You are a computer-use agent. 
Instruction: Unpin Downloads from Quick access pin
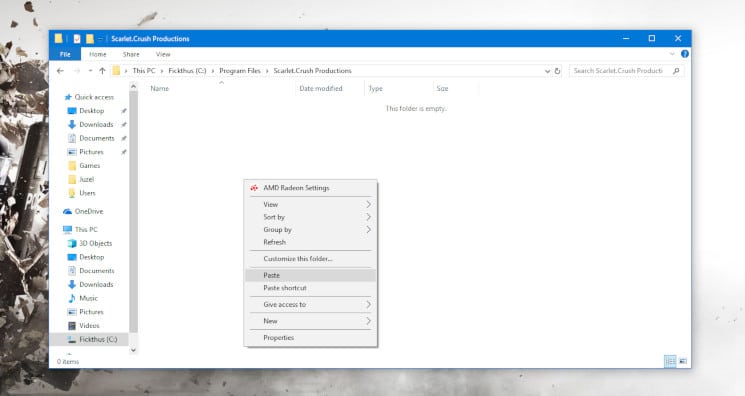pos(124,125)
